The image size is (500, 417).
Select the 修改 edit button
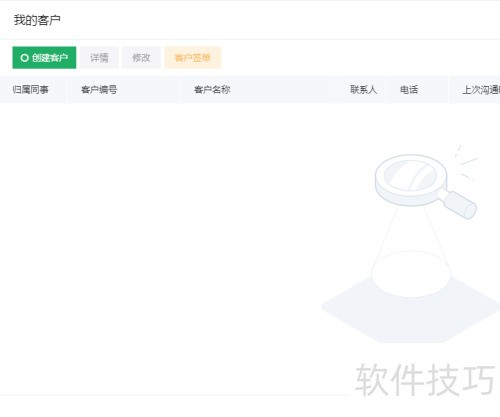[x=141, y=58]
